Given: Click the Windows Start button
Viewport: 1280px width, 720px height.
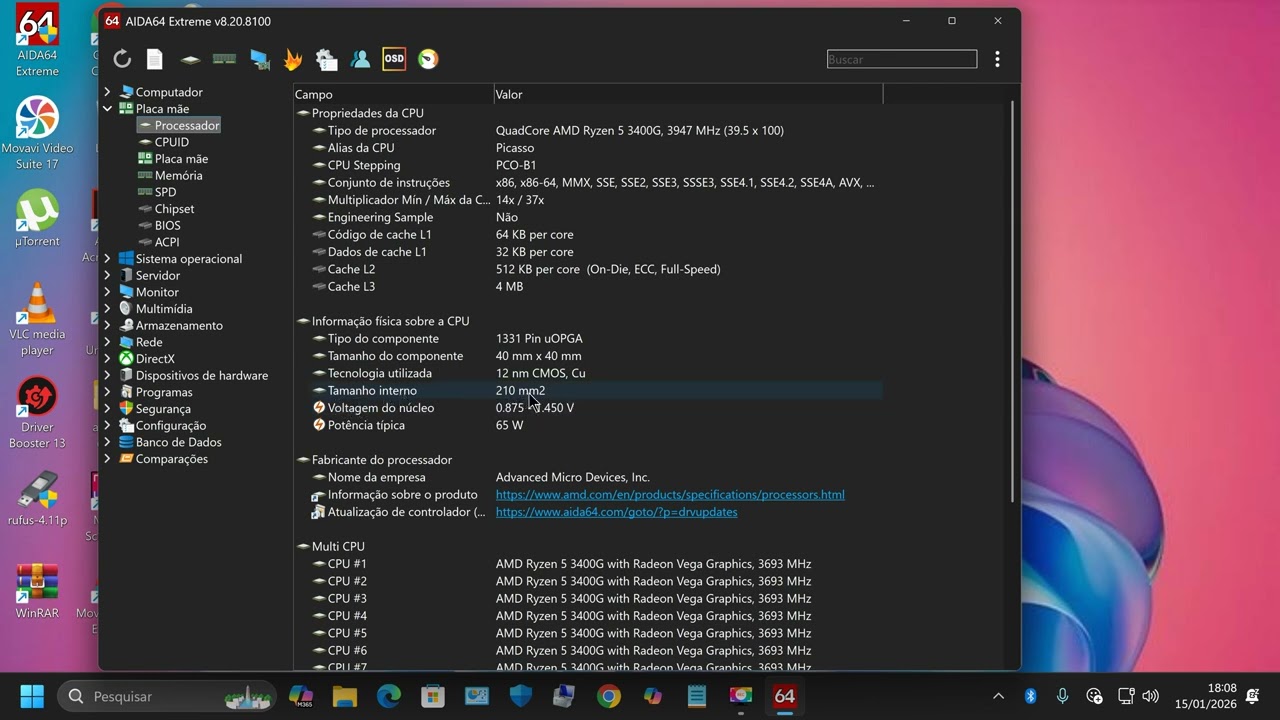Looking at the screenshot, I should coord(32,696).
